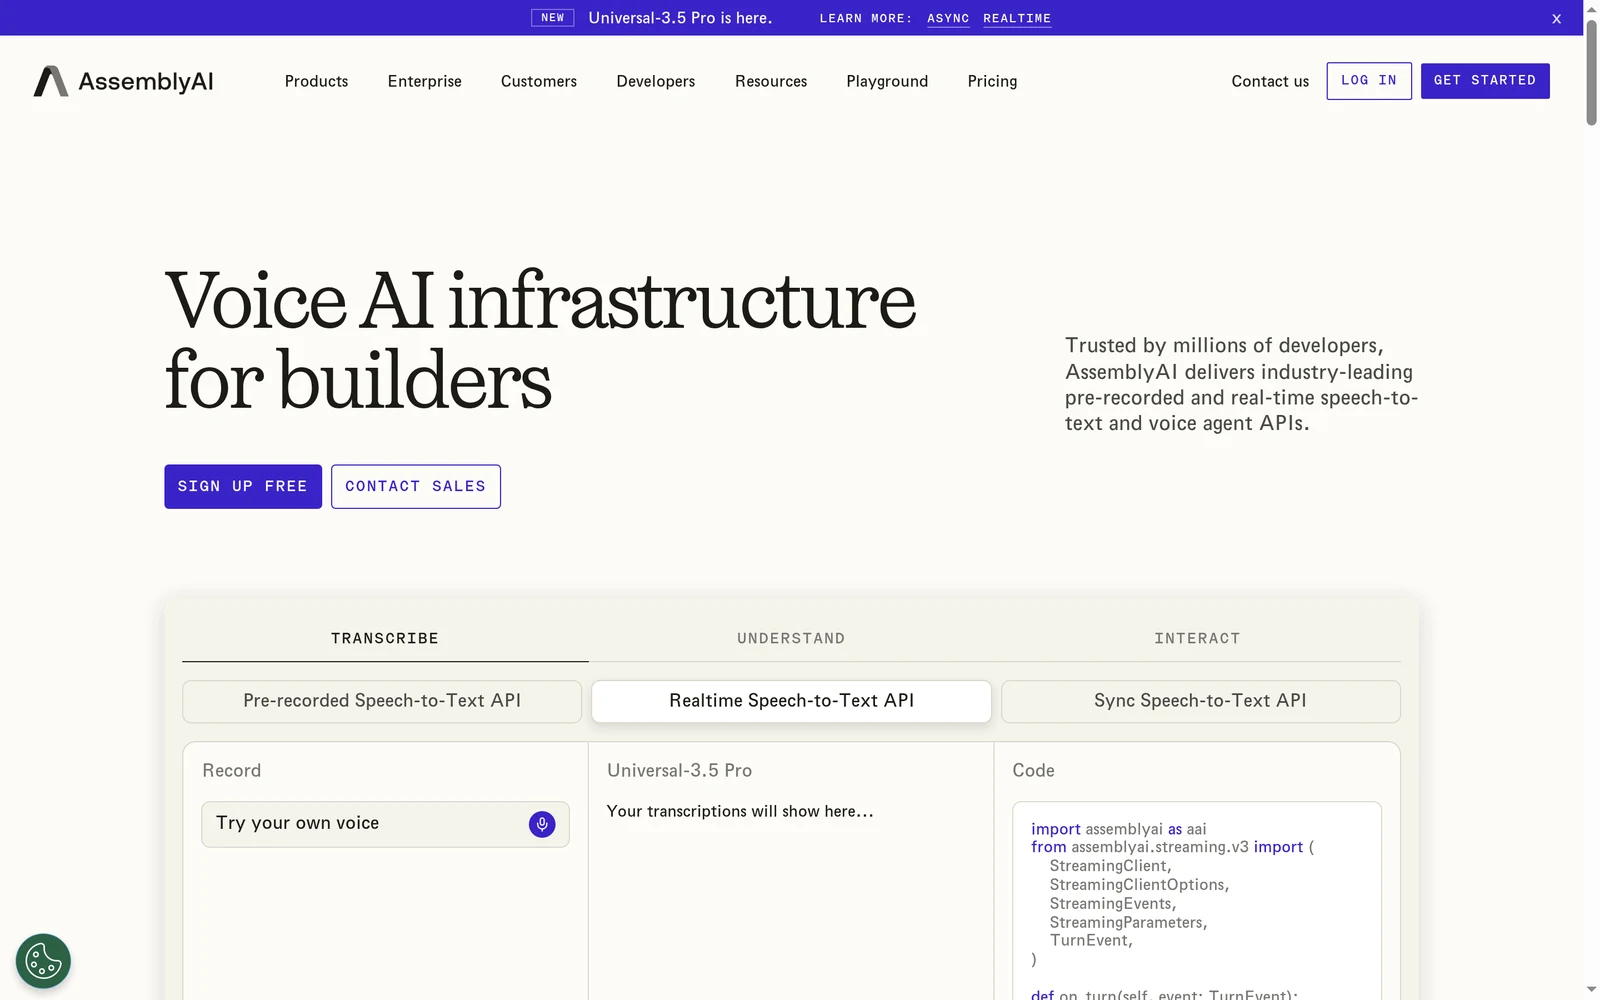Click the AssemblyAI logo

123,81
